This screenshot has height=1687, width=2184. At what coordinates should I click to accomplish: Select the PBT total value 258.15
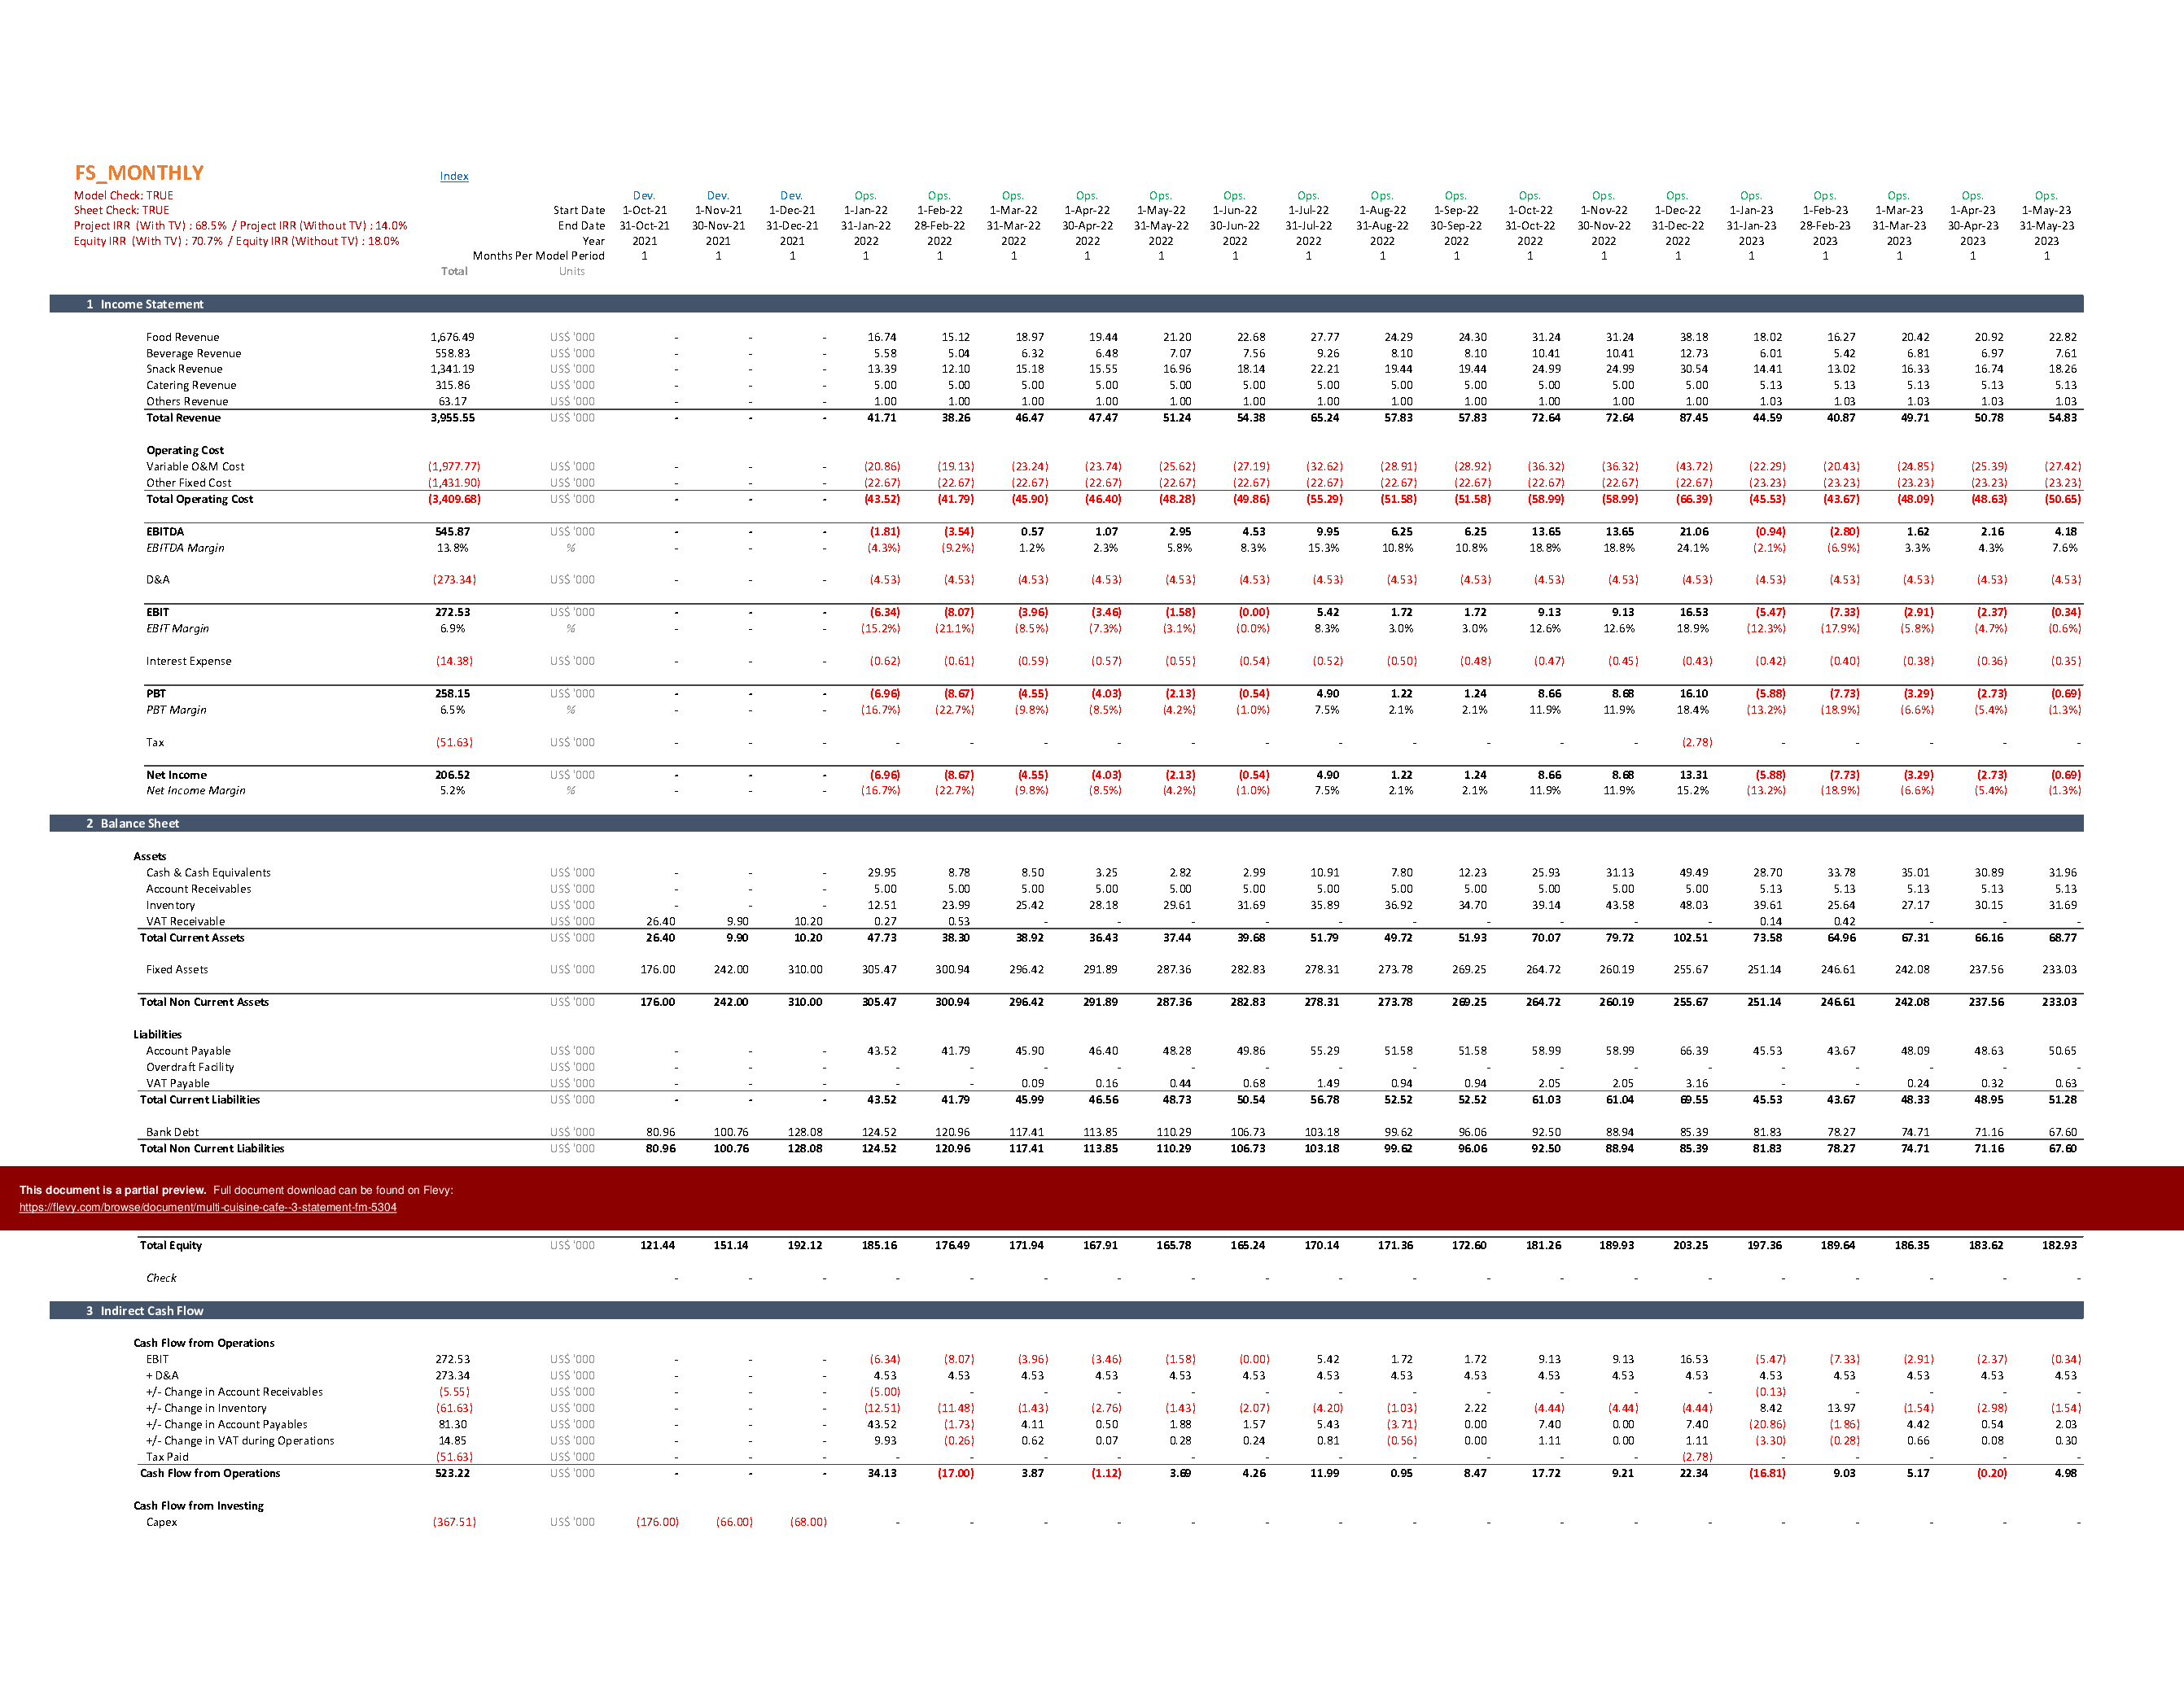452,693
